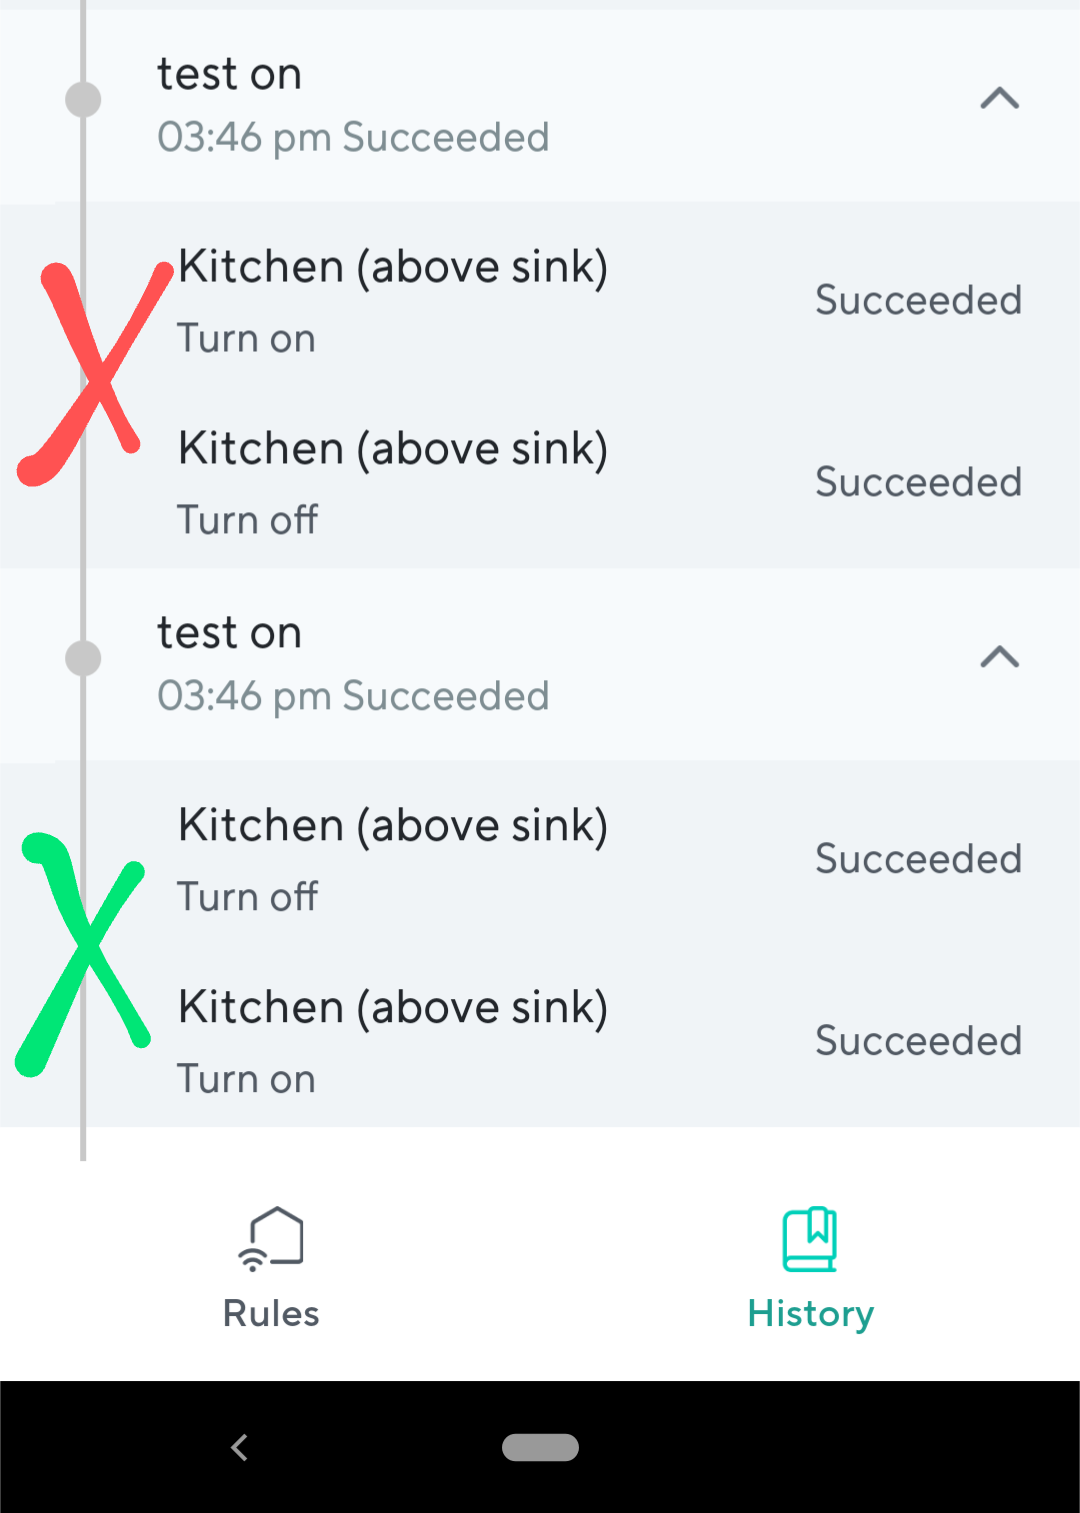Tap the Android home pill

540,1447
